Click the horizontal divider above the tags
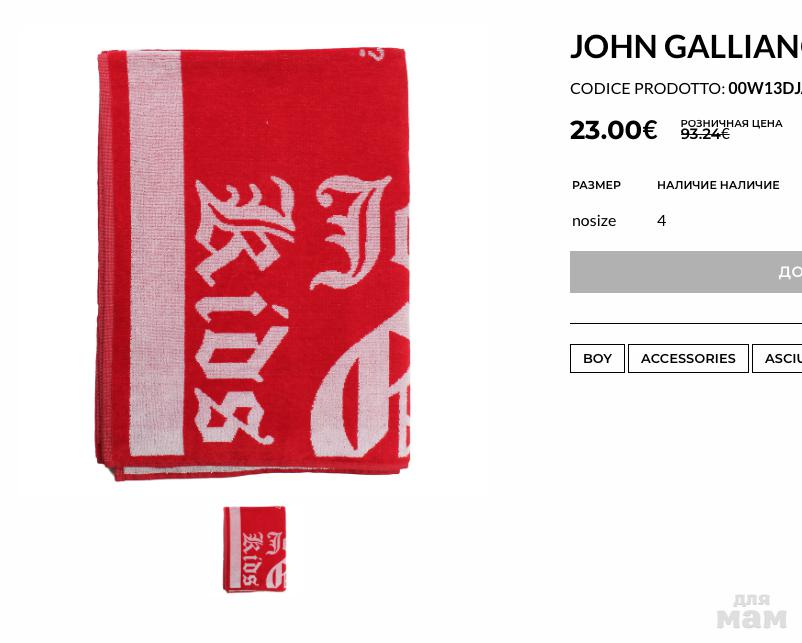Viewport: 802px width, 643px height. pyautogui.click(x=686, y=324)
